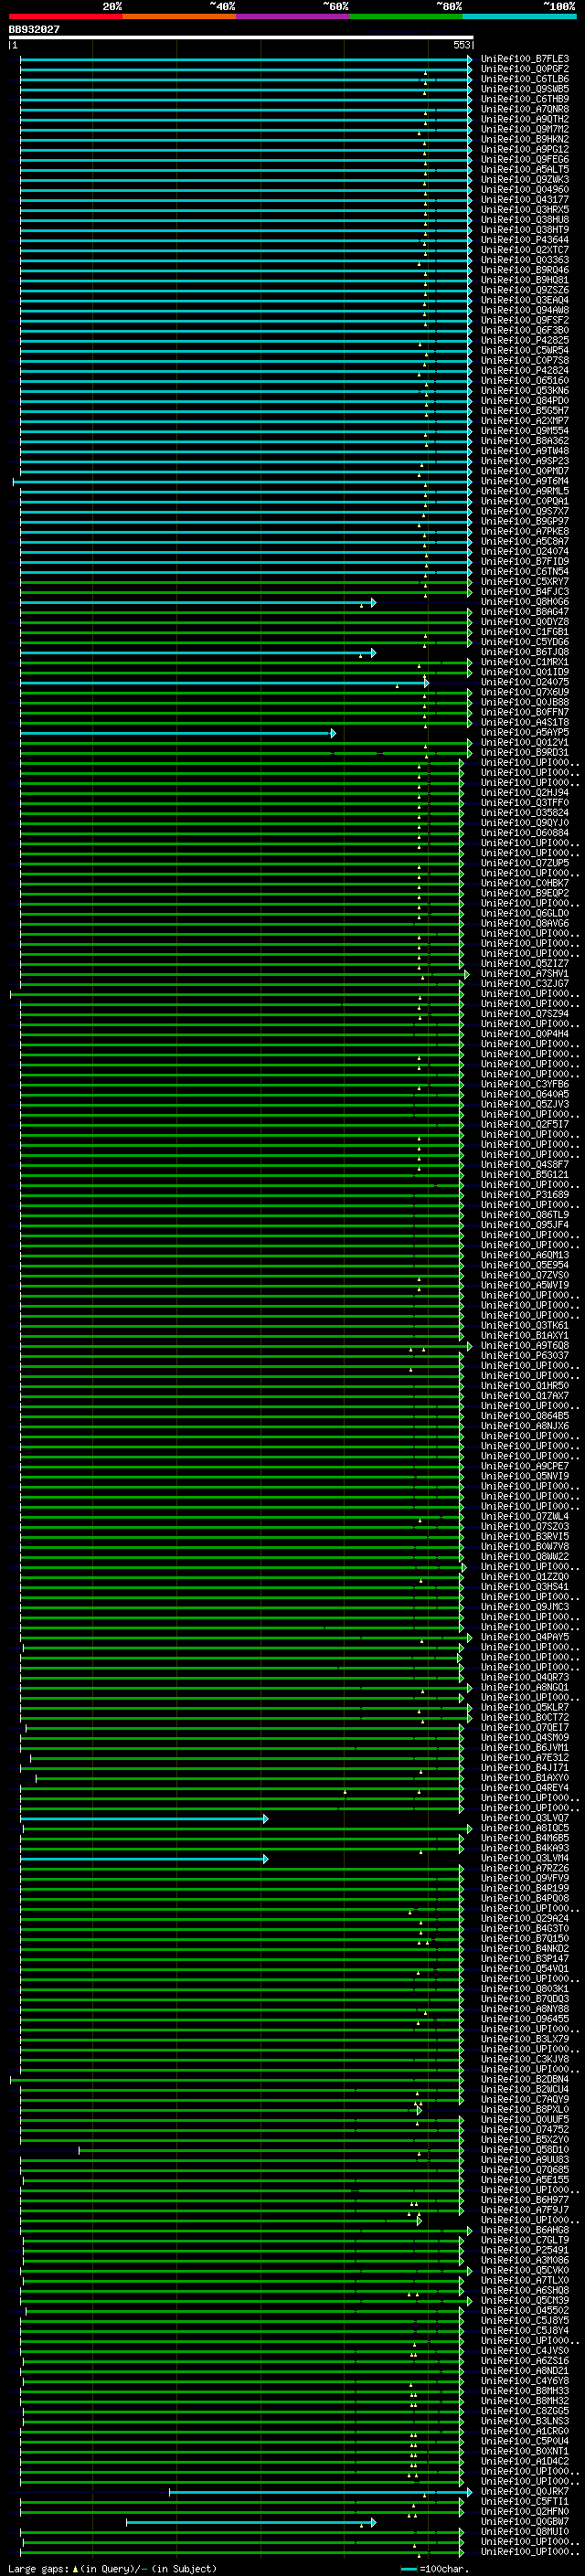Select hit label UniRef100_A5ALT5
The height and width of the screenshot is (2576, 585).
pyautogui.click(x=525, y=169)
